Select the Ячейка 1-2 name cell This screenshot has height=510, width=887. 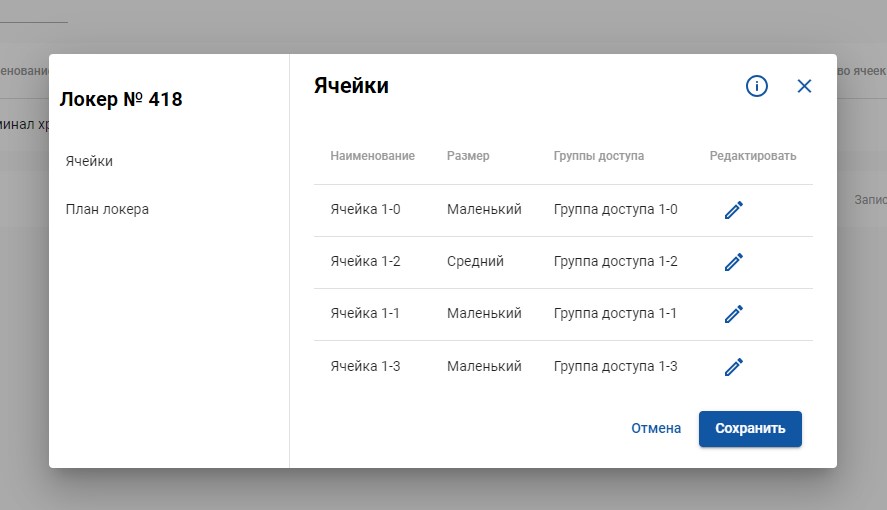(365, 262)
